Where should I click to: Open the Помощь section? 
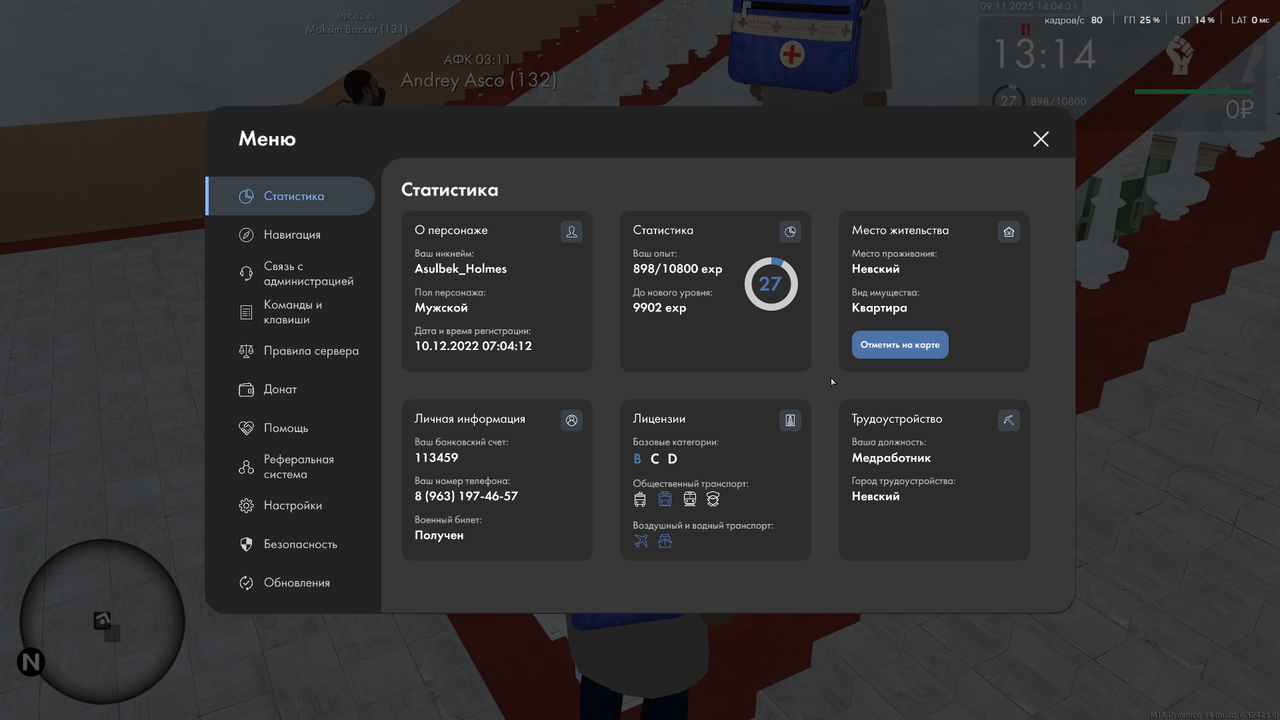(290, 428)
